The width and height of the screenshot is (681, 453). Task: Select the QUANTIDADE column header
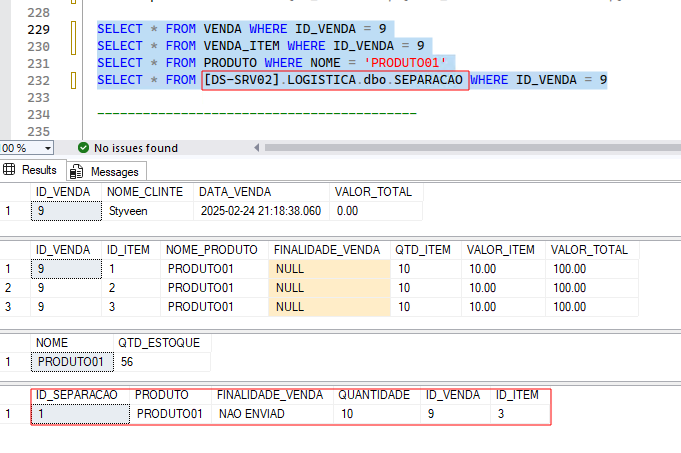tap(374, 394)
